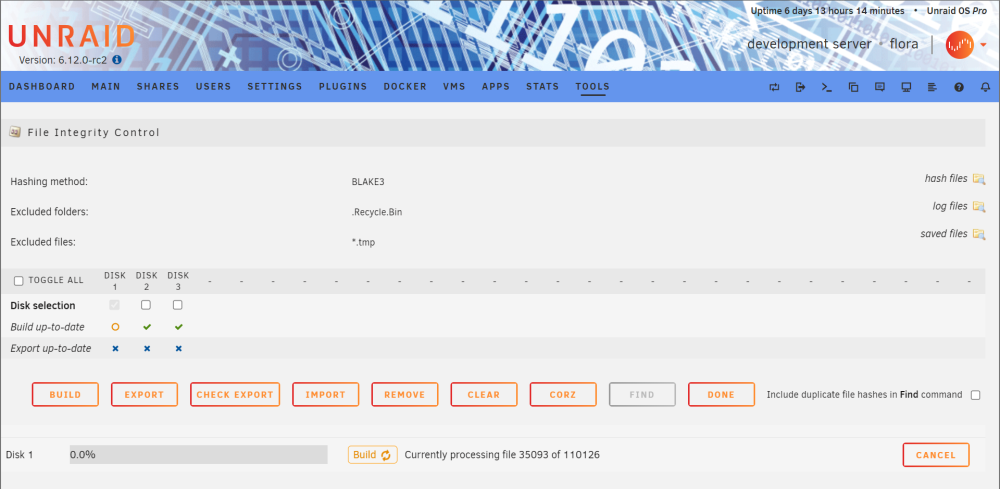
Task: Click the Clear button
Action: tap(483, 395)
